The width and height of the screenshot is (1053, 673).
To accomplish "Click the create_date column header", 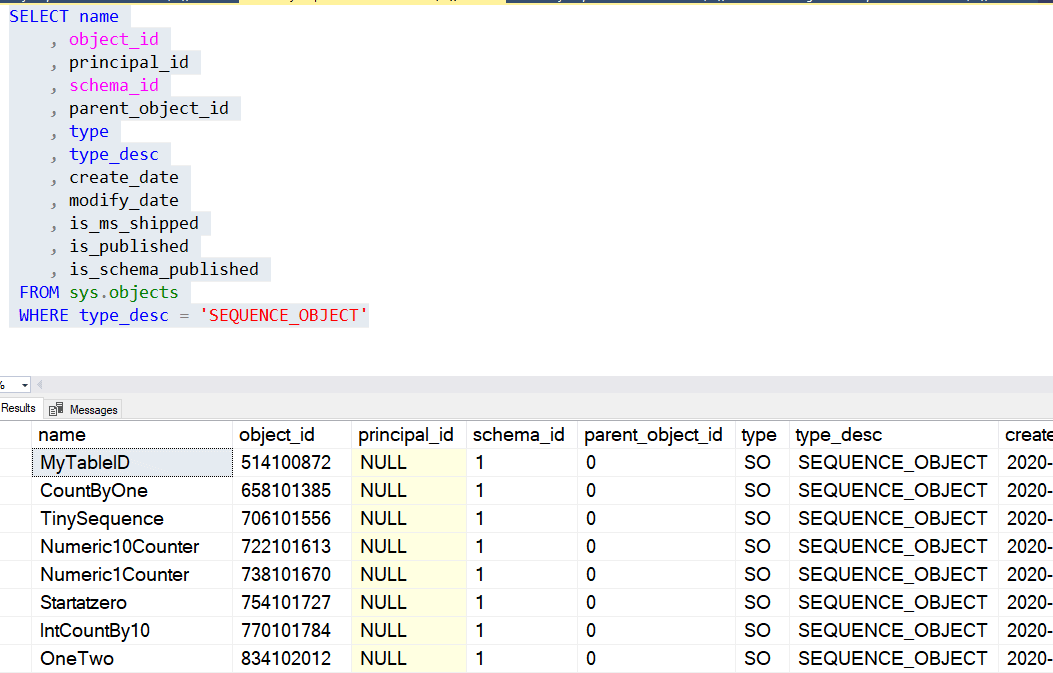I will tap(1027, 435).
